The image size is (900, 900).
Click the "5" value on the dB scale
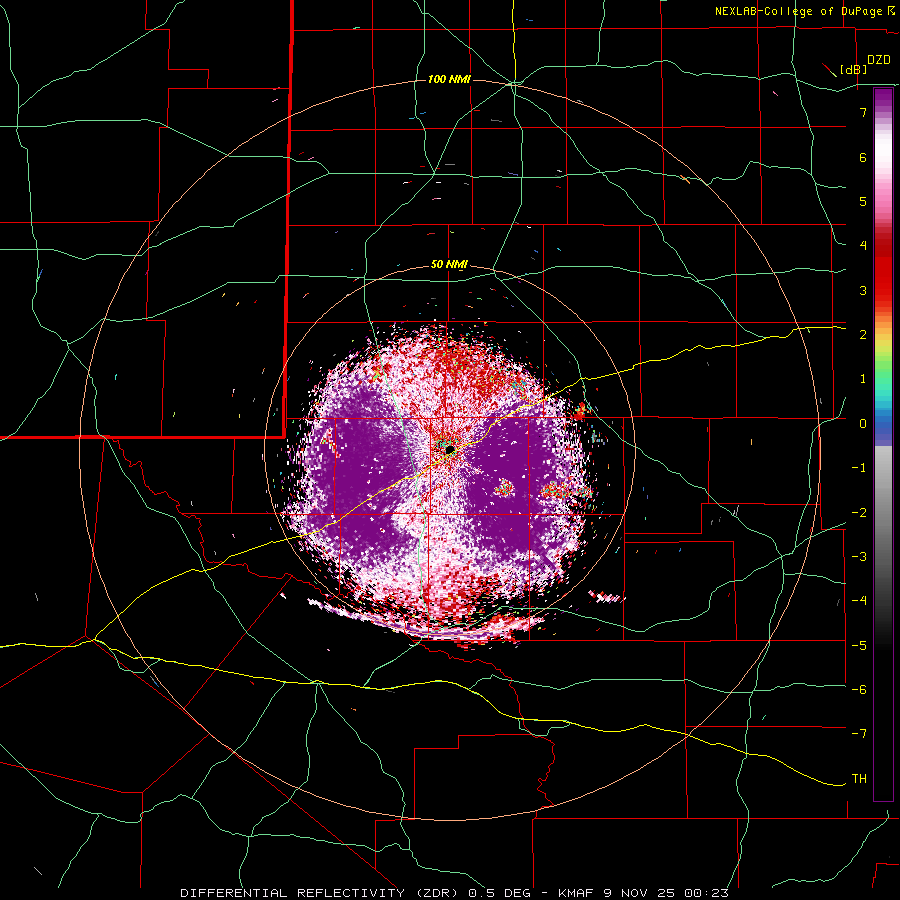click(863, 201)
